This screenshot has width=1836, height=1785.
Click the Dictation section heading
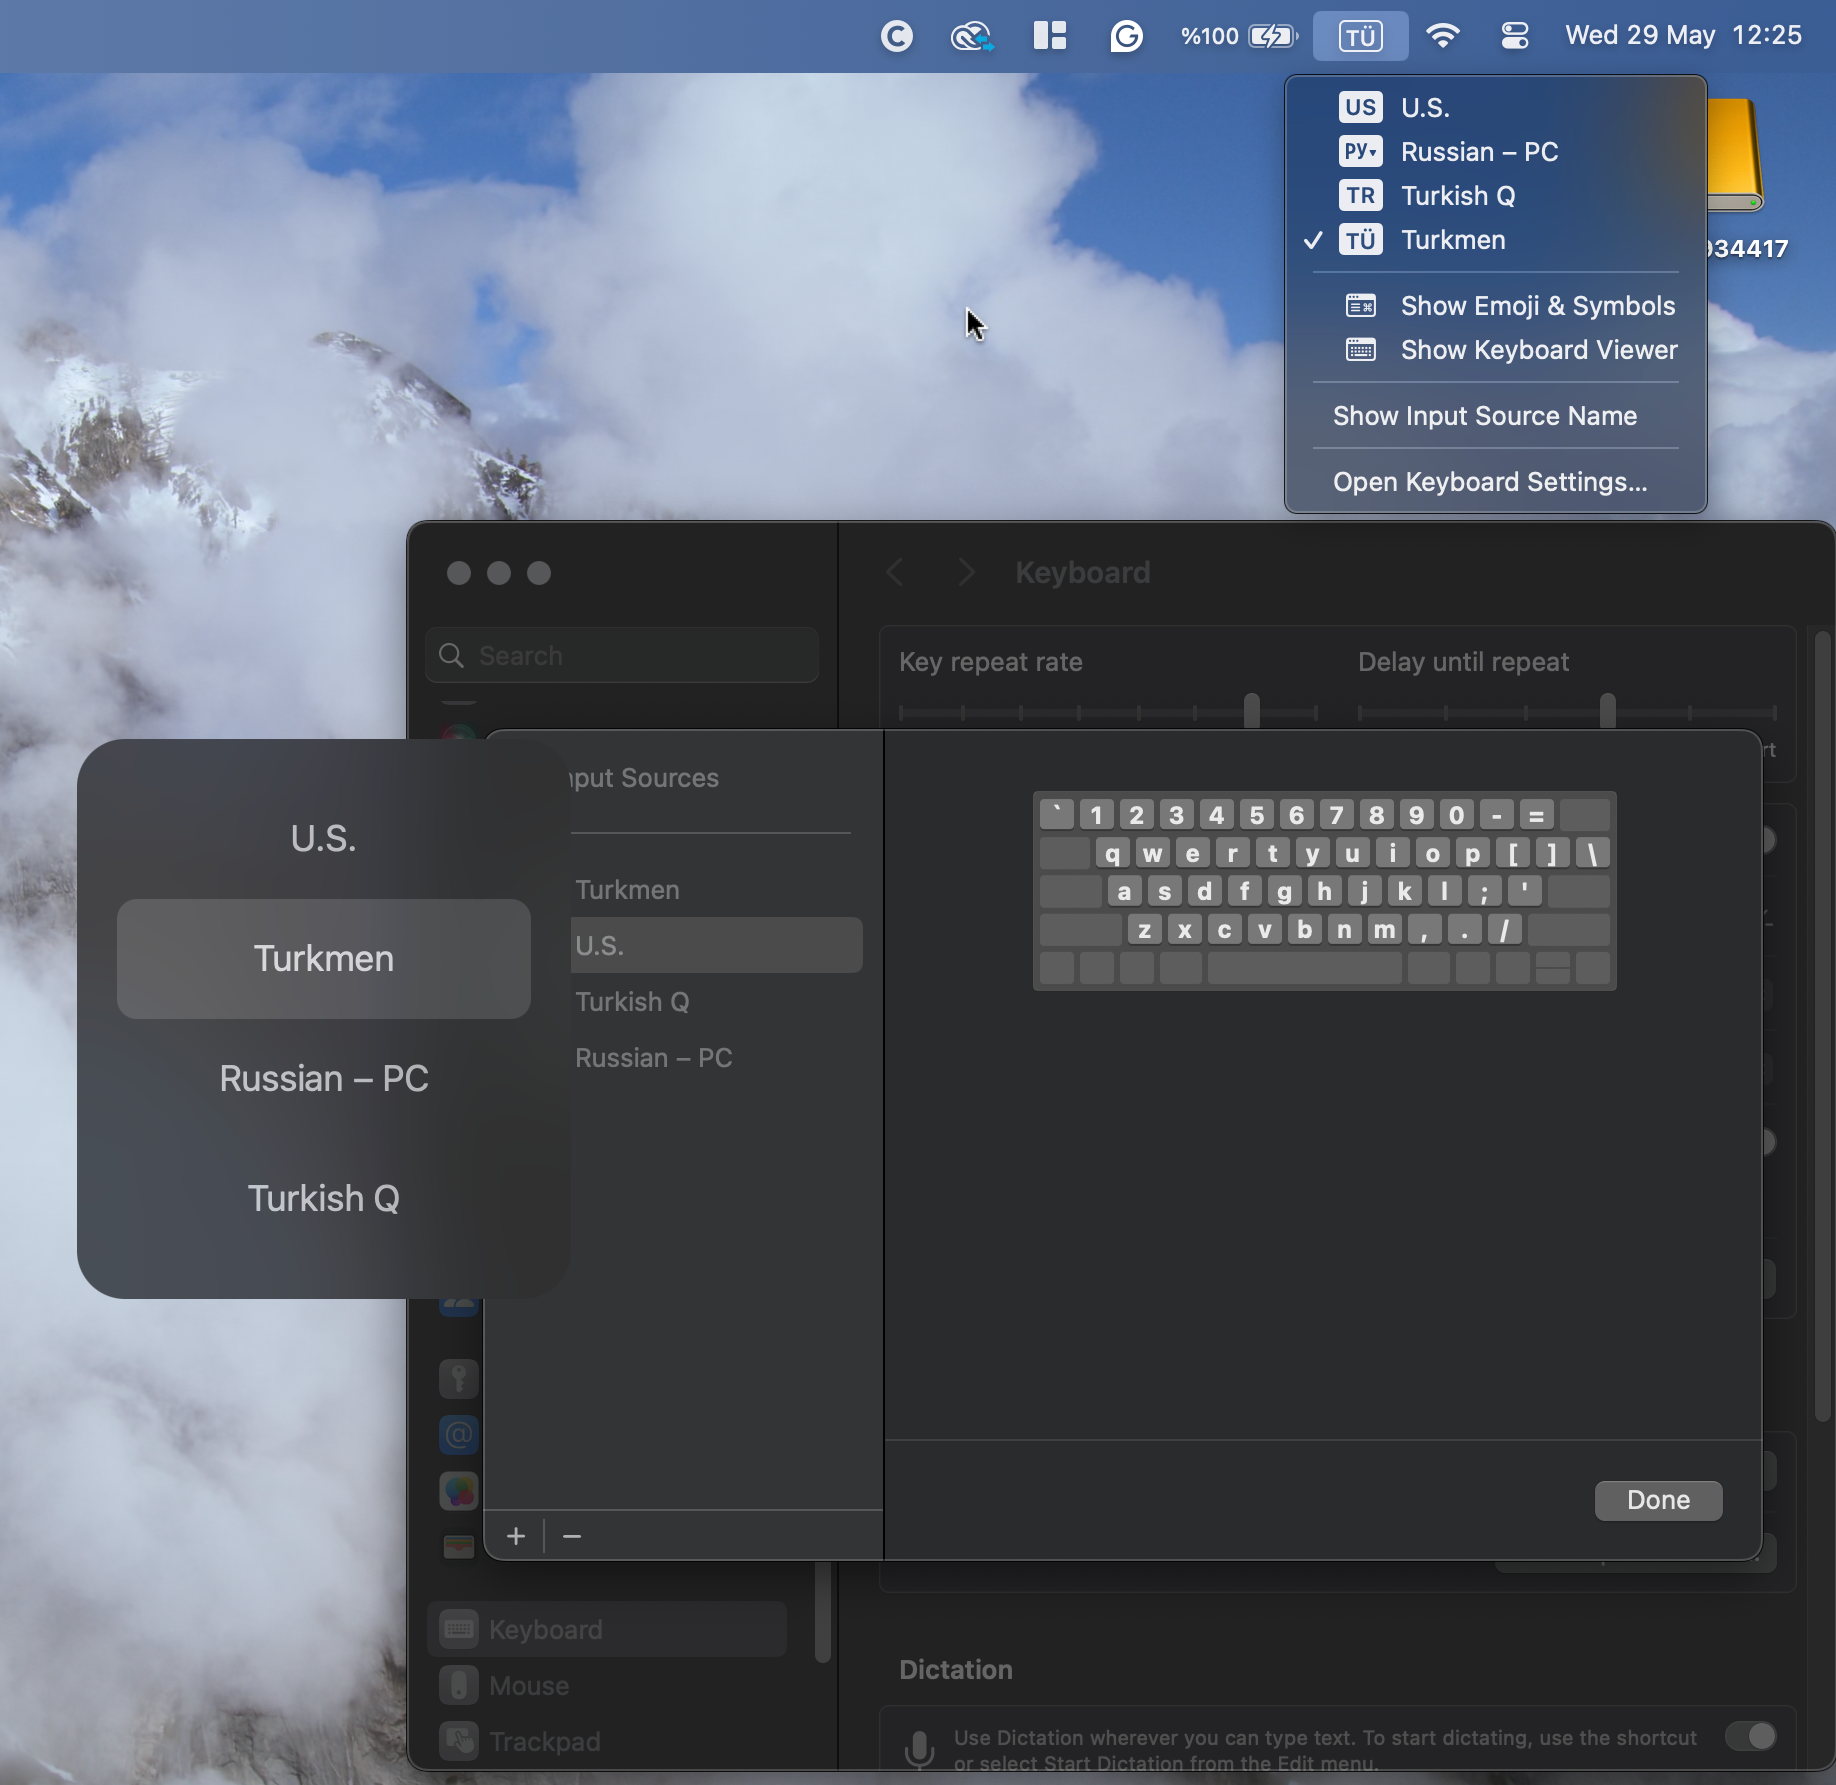[956, 1670]
